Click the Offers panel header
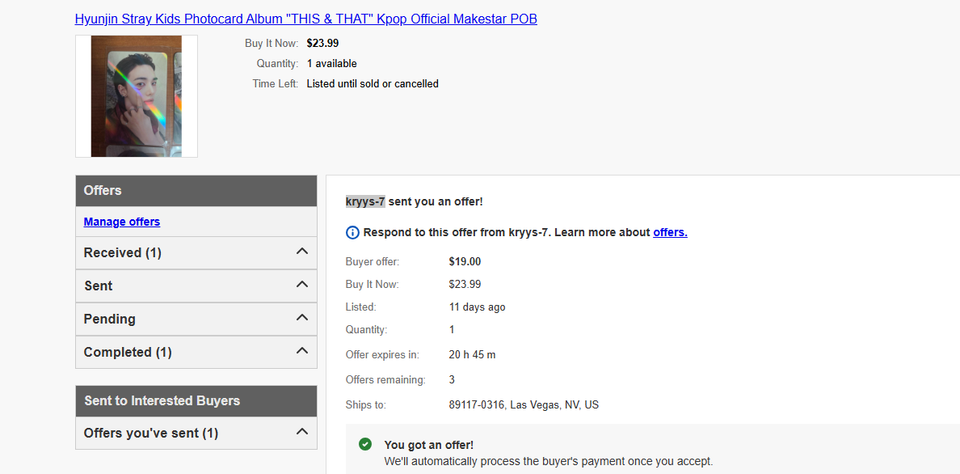 pyautogui.click(x=196, y=190)
